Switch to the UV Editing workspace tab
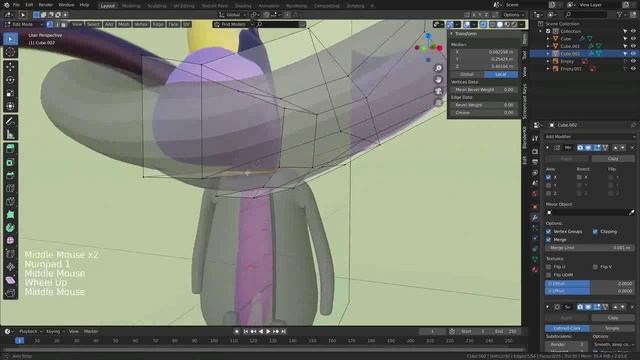The height and width of the screenshot is (360, 640). 184,6
